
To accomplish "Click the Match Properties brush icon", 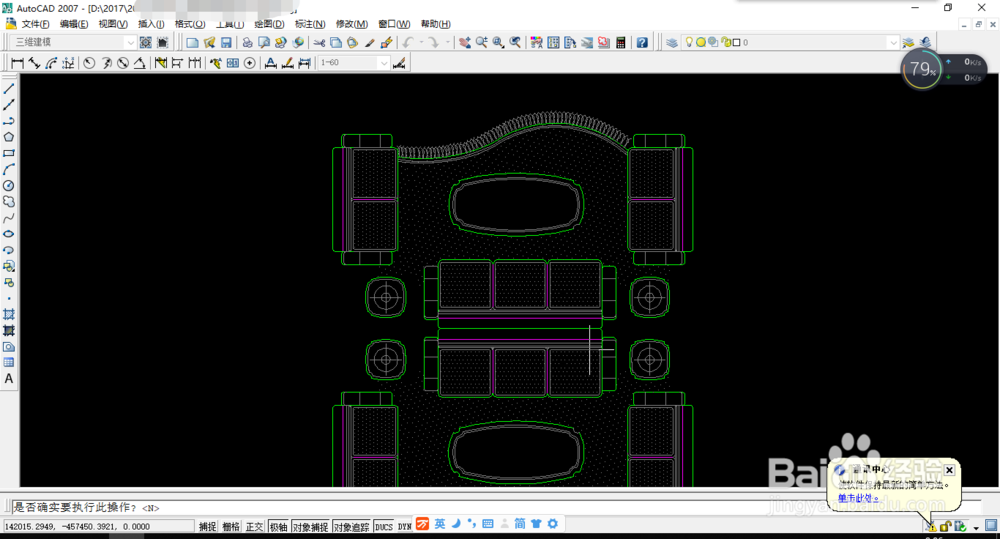I will 369,43.
